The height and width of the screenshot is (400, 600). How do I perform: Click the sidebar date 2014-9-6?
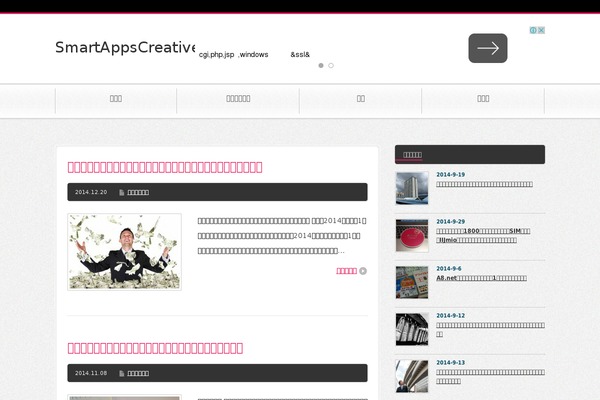point(448,269)
